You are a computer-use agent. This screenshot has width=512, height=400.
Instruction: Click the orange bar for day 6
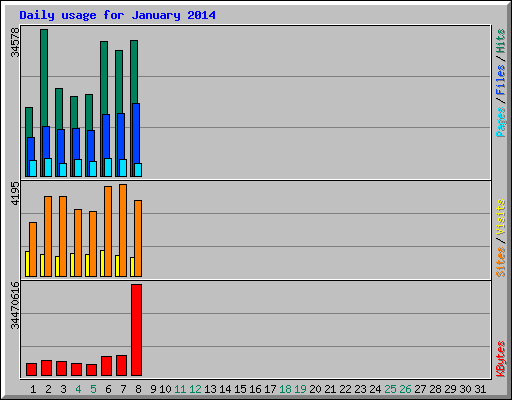[x=108, y=231]
